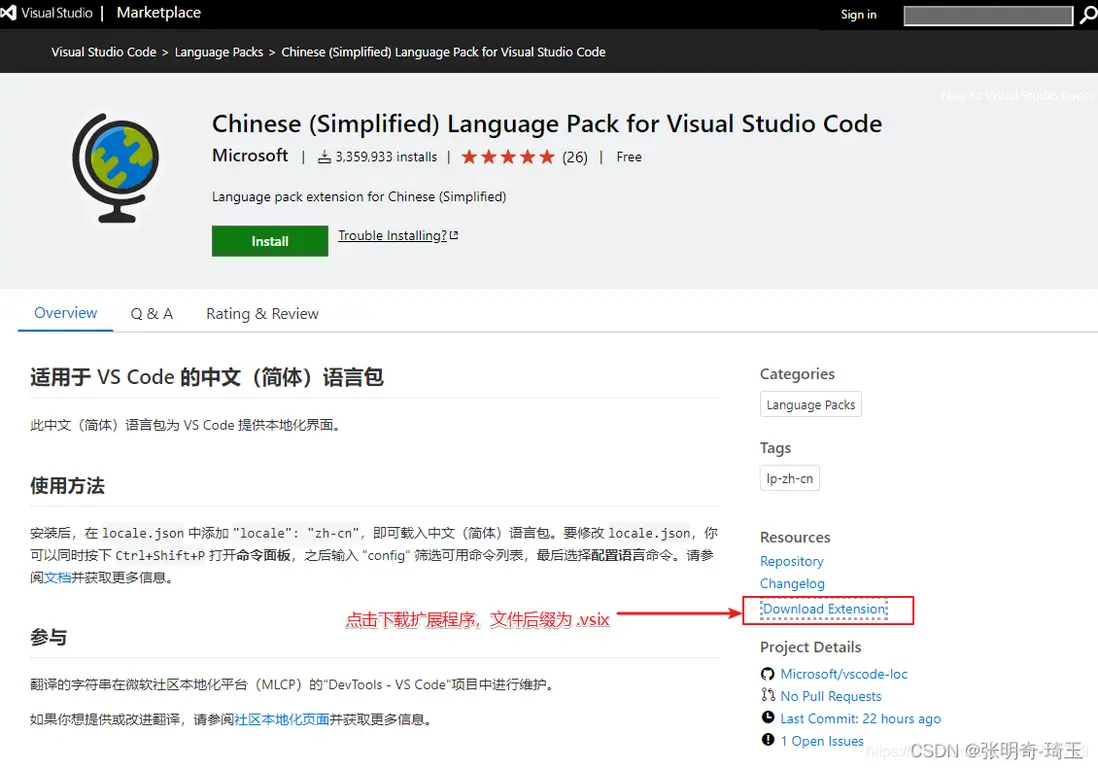Click the Microsoft publisher name
This screenshot has width=1098, height=769.
tap(250, 155)
